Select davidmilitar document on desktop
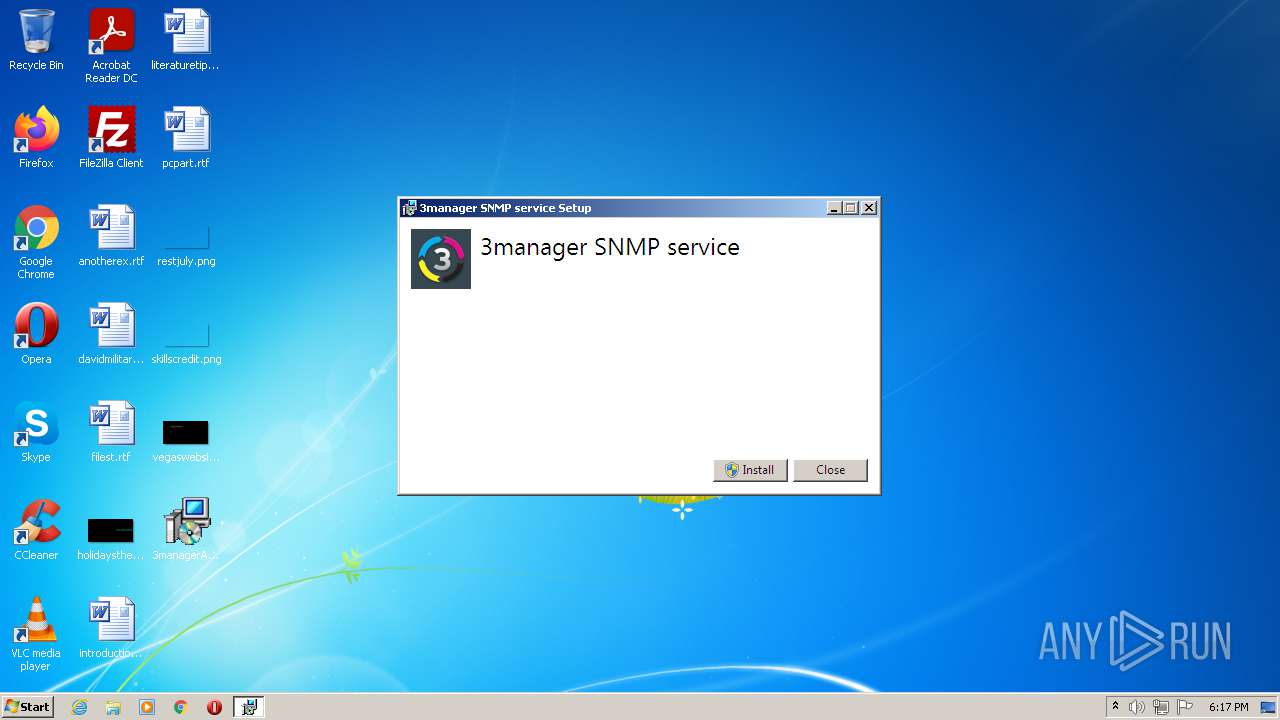 pos(111,334)
